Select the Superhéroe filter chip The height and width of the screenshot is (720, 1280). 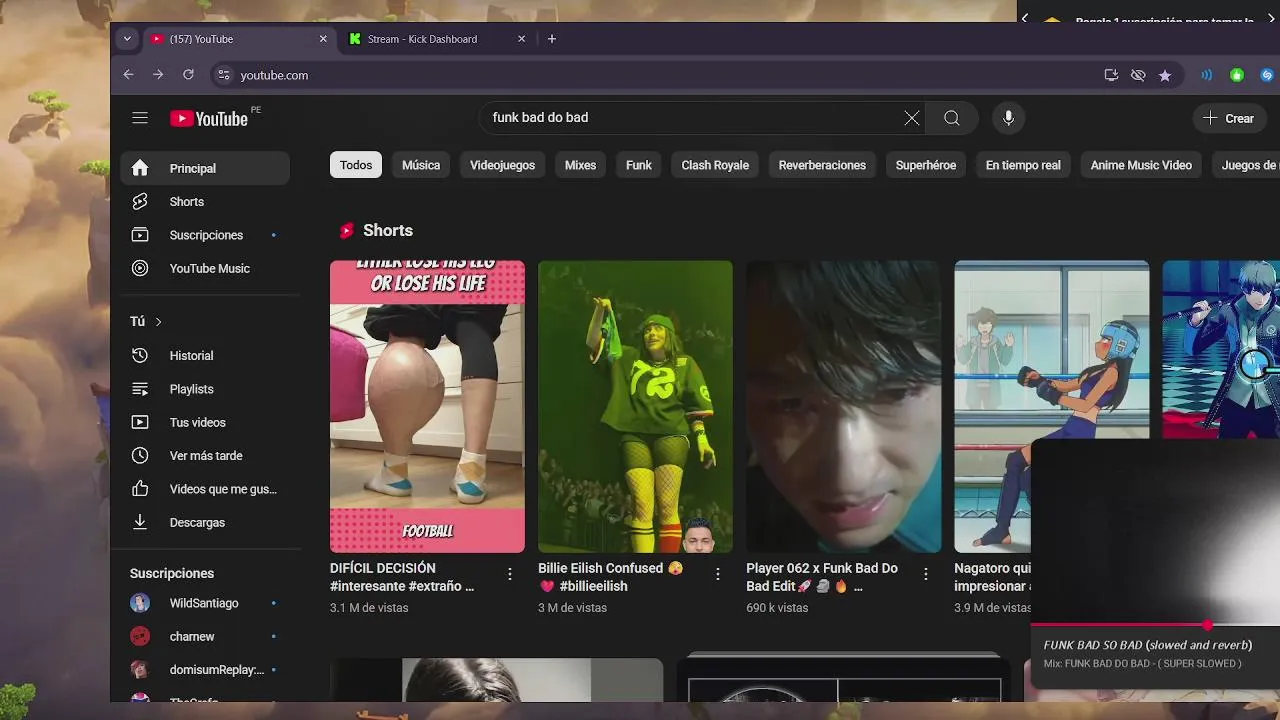point(926,165)
